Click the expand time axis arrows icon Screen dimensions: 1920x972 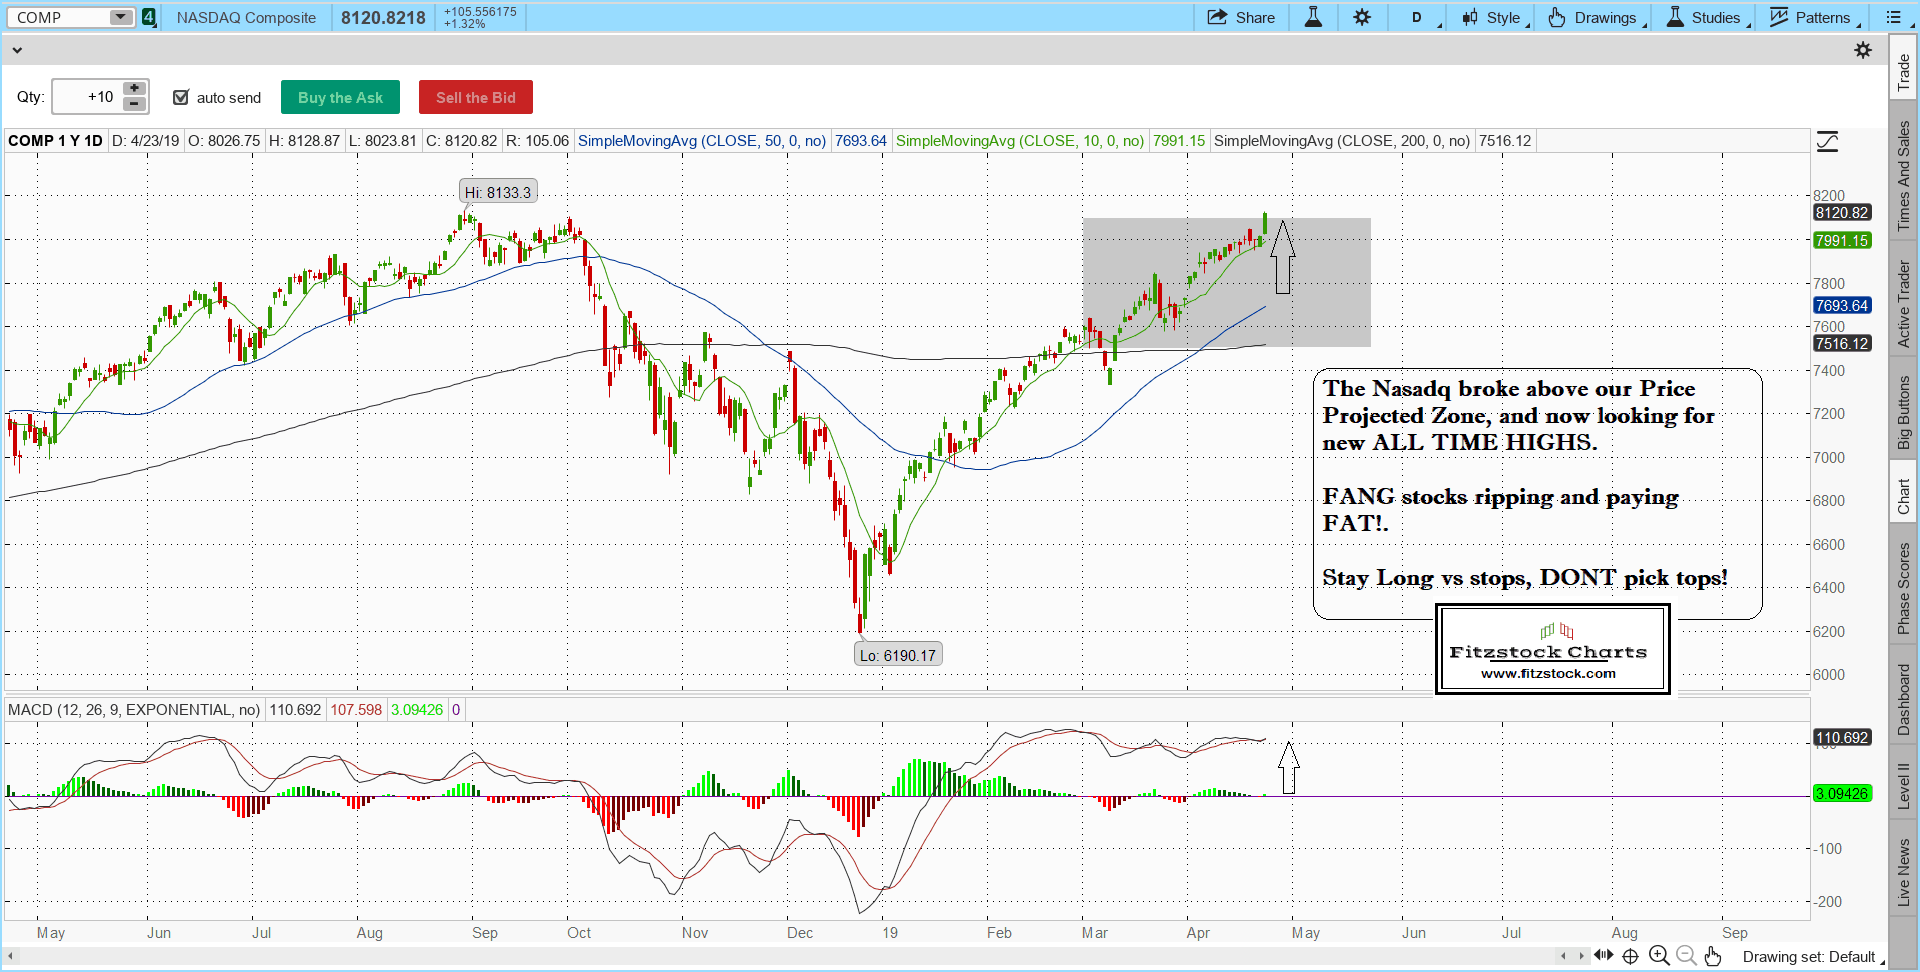pyautogui.click(x=1604, y=956)
